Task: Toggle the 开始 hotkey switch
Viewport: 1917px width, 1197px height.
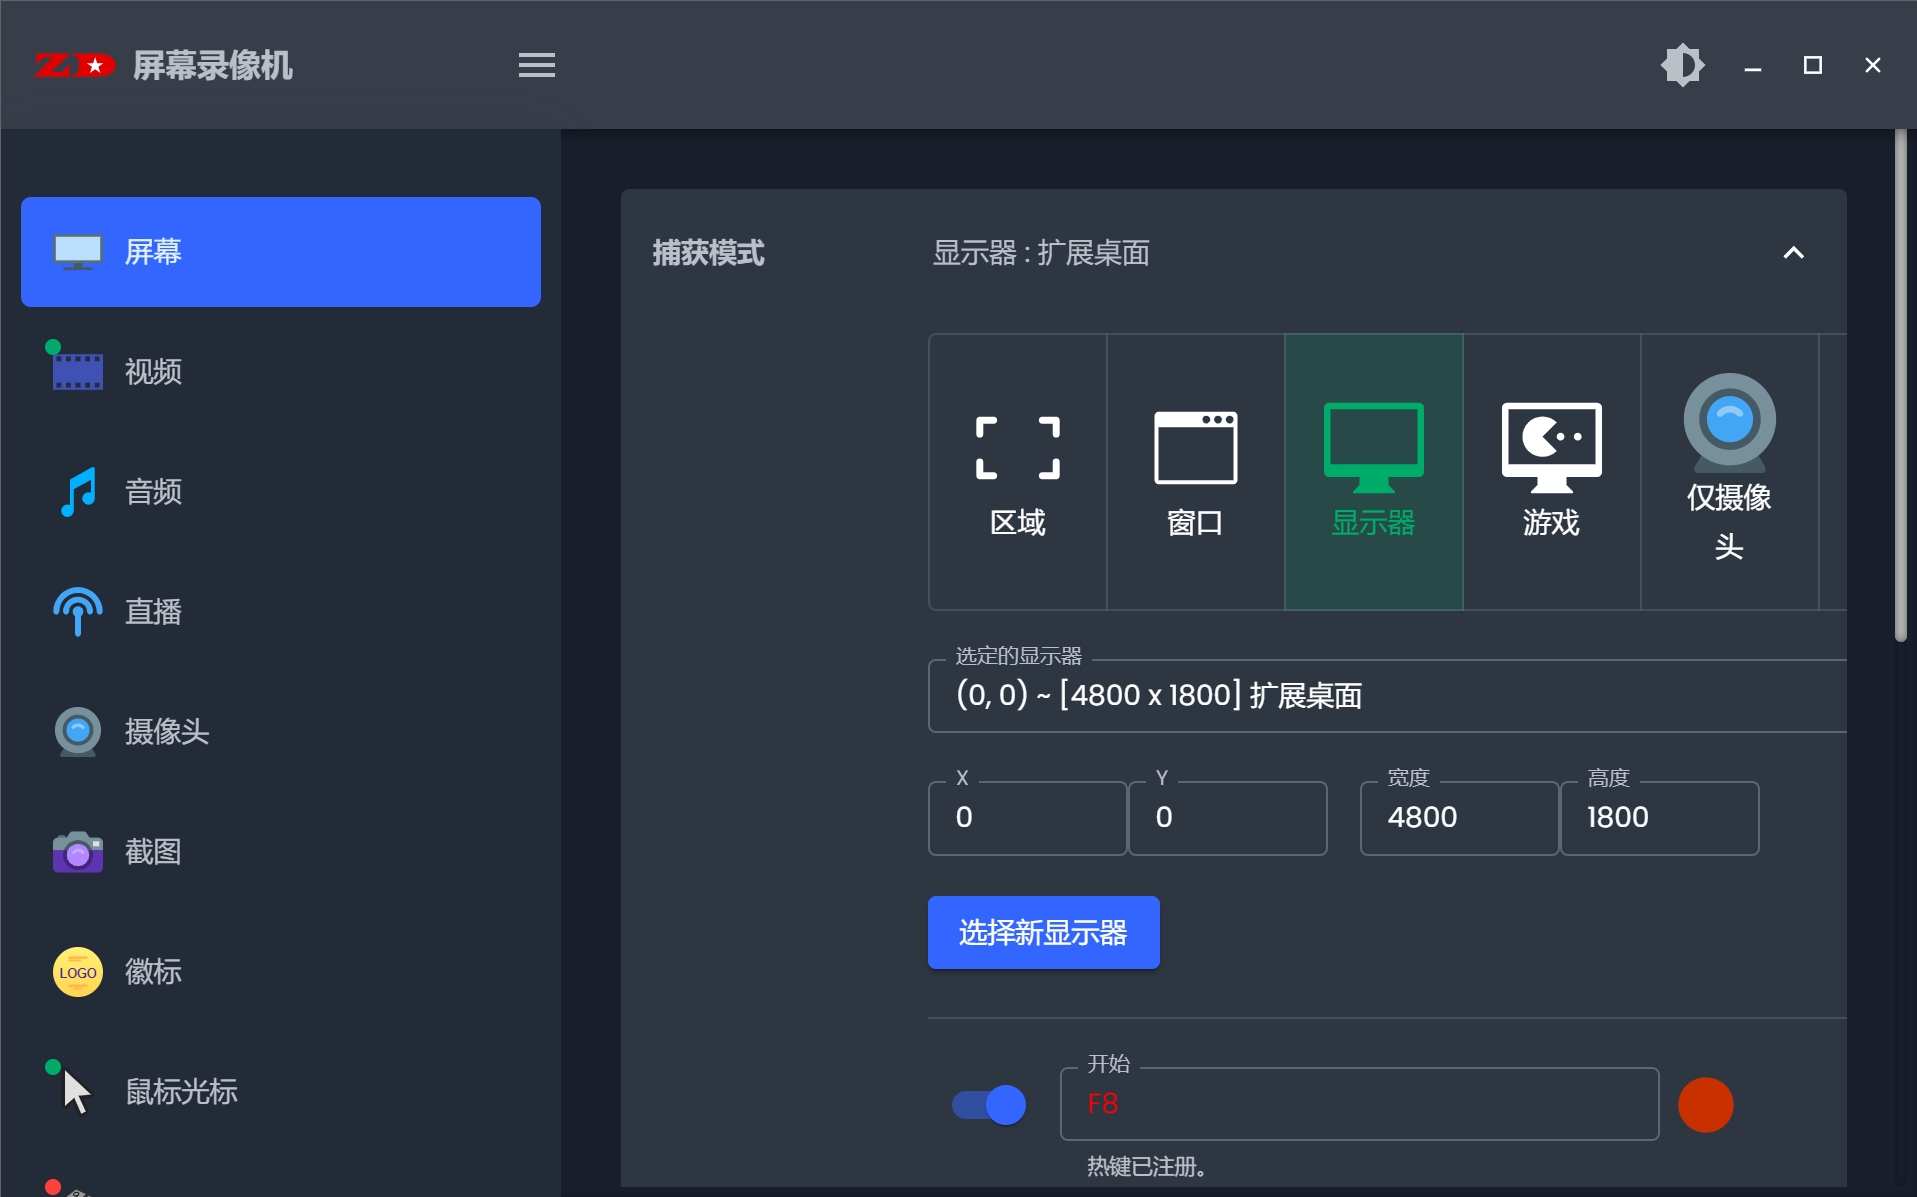Action: tap(987, 1104)
